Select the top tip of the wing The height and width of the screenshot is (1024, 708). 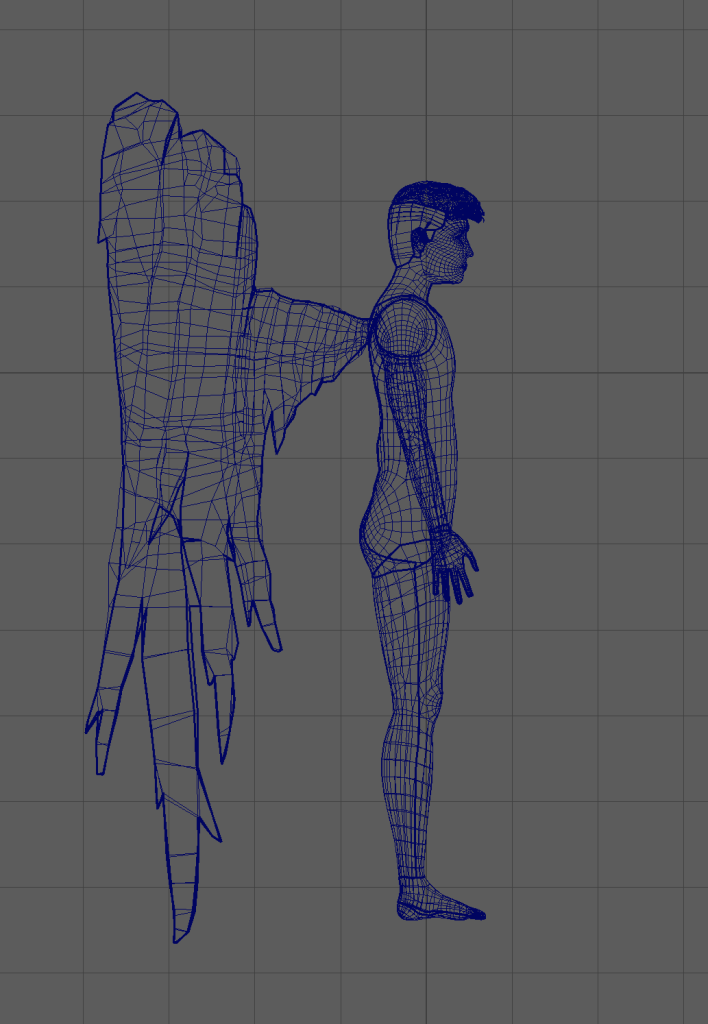[x=135, y=103]
